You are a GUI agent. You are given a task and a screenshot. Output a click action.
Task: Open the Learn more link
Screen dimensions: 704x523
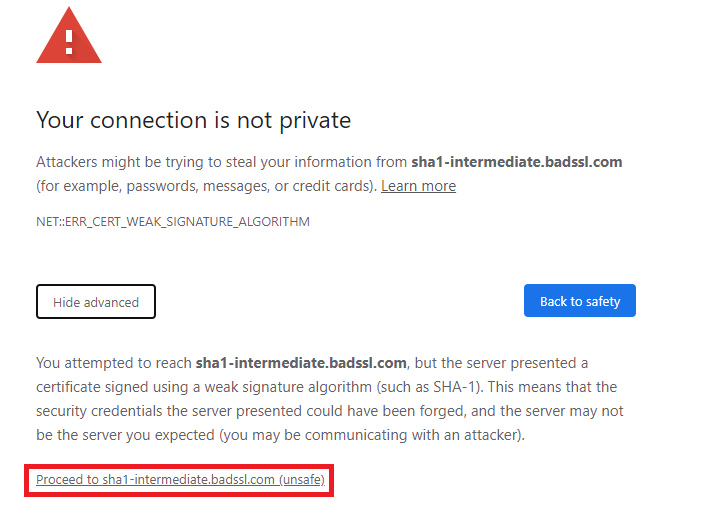[418, 186]
